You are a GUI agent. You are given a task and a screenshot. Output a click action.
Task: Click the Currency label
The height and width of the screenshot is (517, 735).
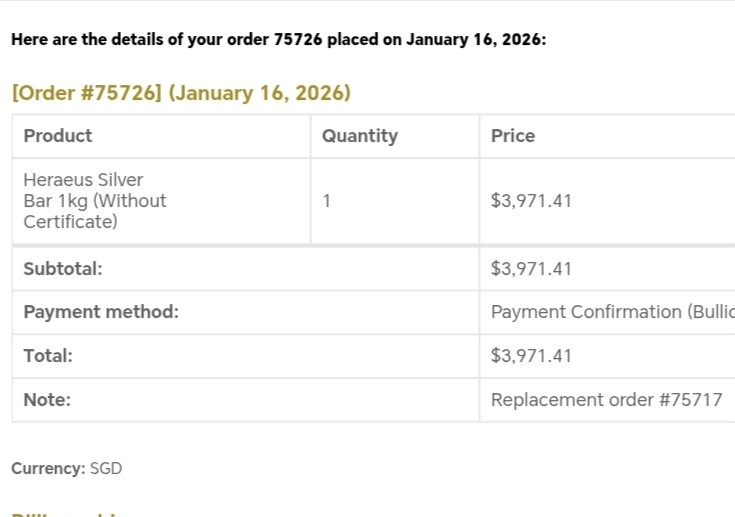click(47, 468)
